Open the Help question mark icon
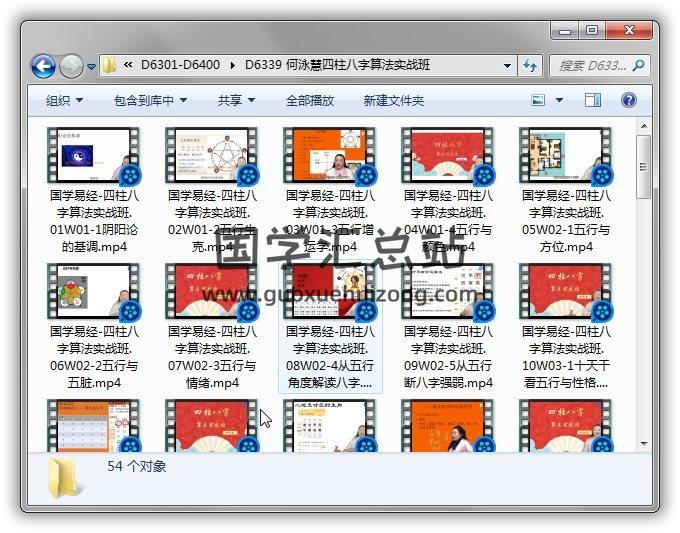Screen dimensions: 680x533 click(629, 100)
